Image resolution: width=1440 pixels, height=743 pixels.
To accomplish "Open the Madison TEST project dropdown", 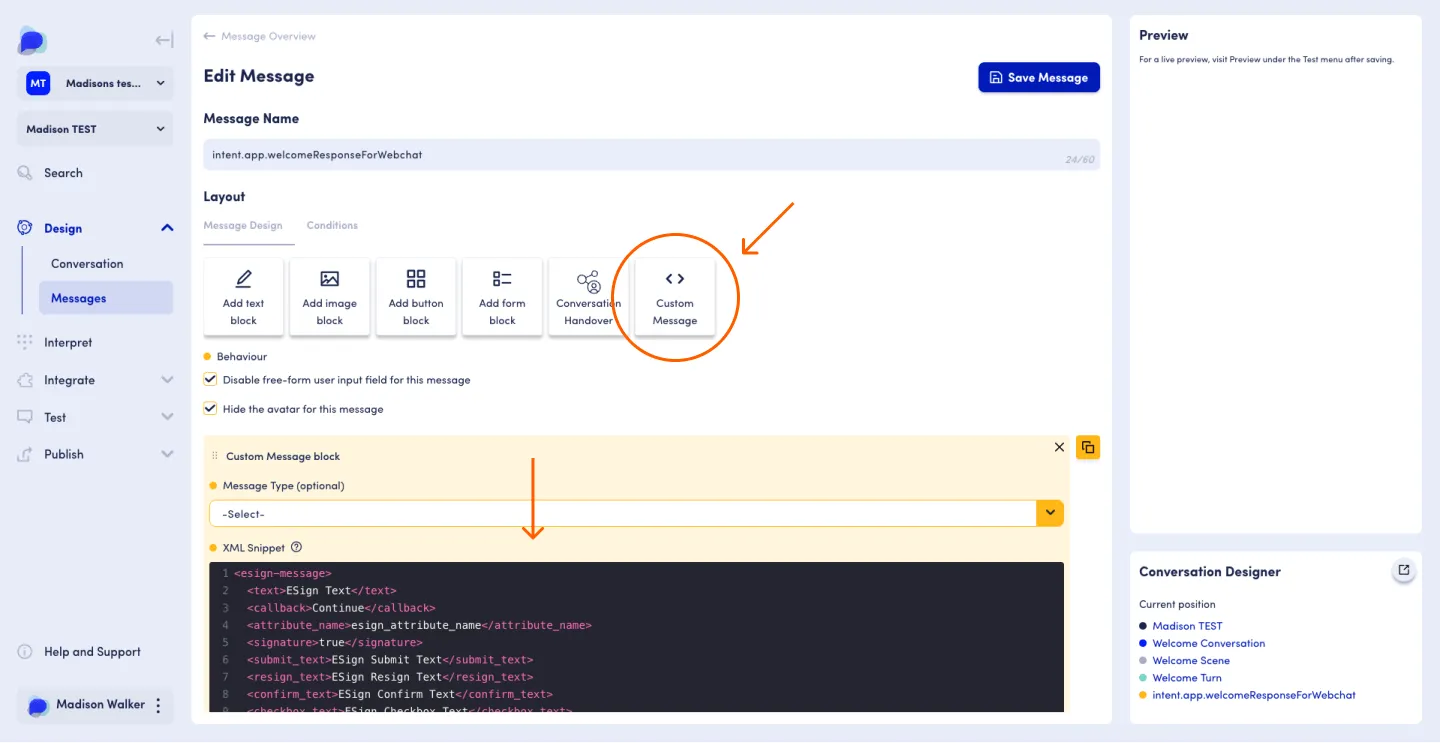I will (x=95, y=129).
